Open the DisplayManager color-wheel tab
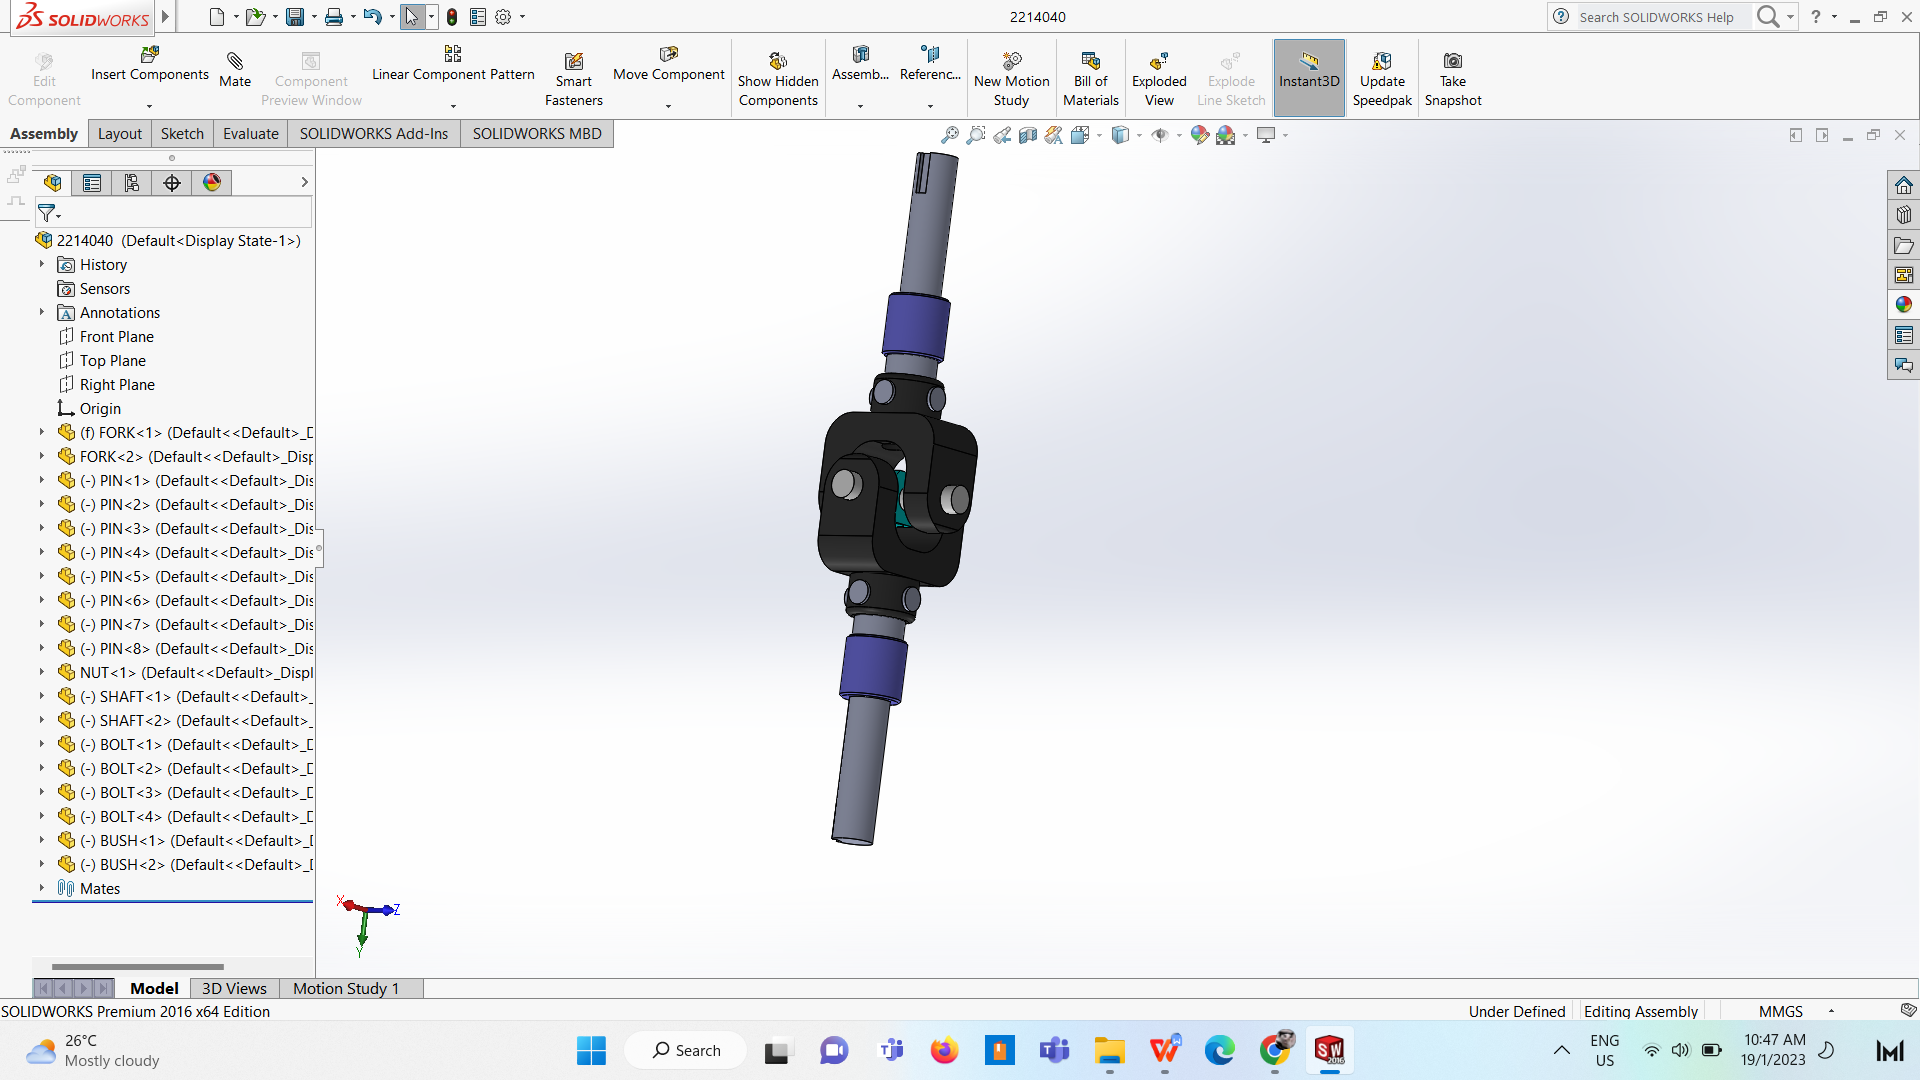The image size is (1920, 1080). point(212,182)
